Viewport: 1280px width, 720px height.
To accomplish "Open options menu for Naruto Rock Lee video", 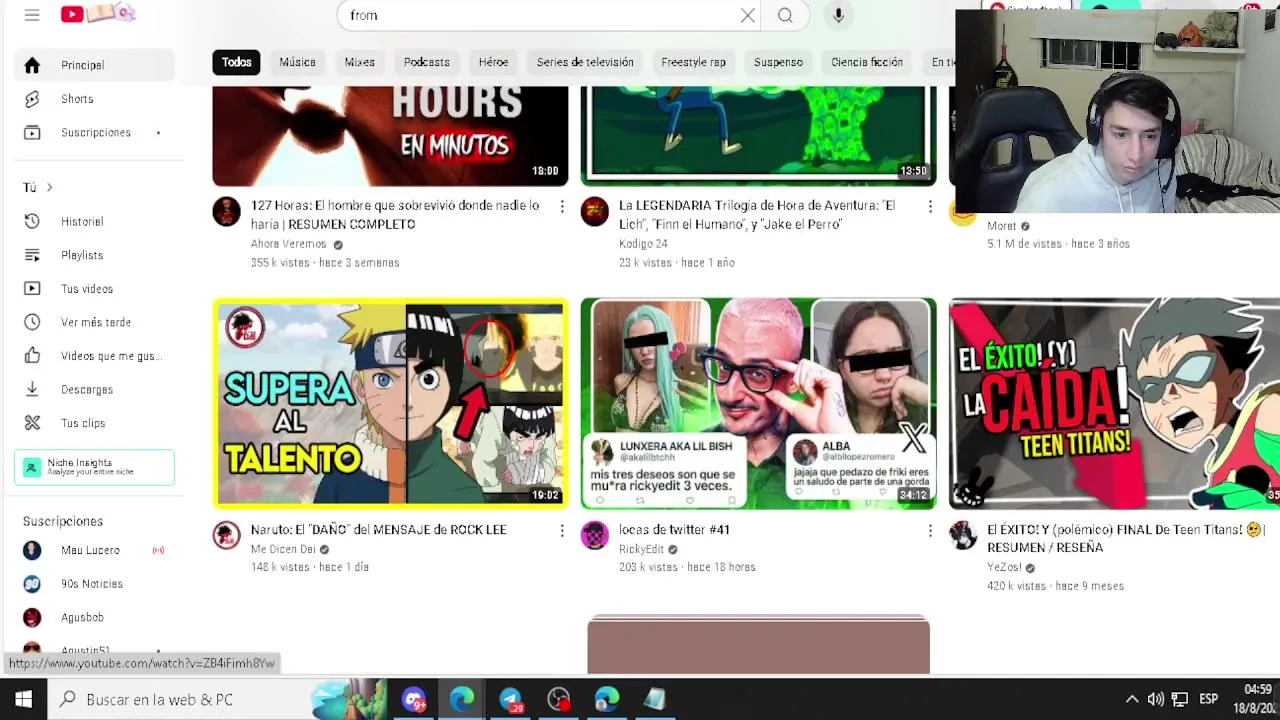I will (x=562, y=530).
